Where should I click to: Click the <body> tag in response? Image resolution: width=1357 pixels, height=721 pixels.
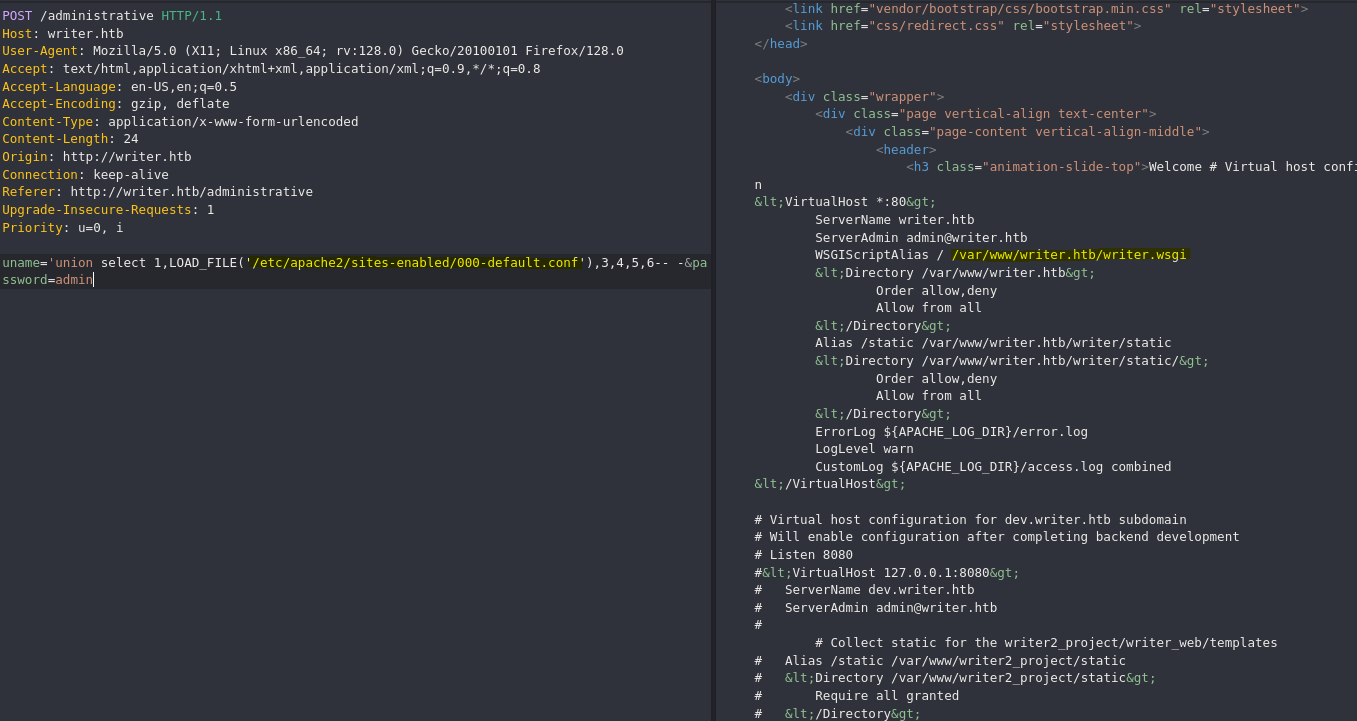777,79
